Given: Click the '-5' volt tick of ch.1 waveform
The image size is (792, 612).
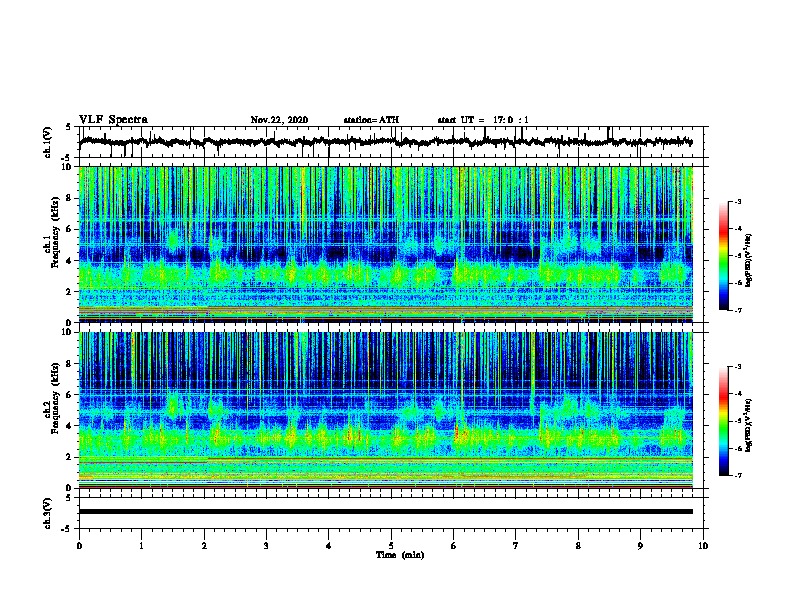Looking at the screenshot, I should [67, 158].
